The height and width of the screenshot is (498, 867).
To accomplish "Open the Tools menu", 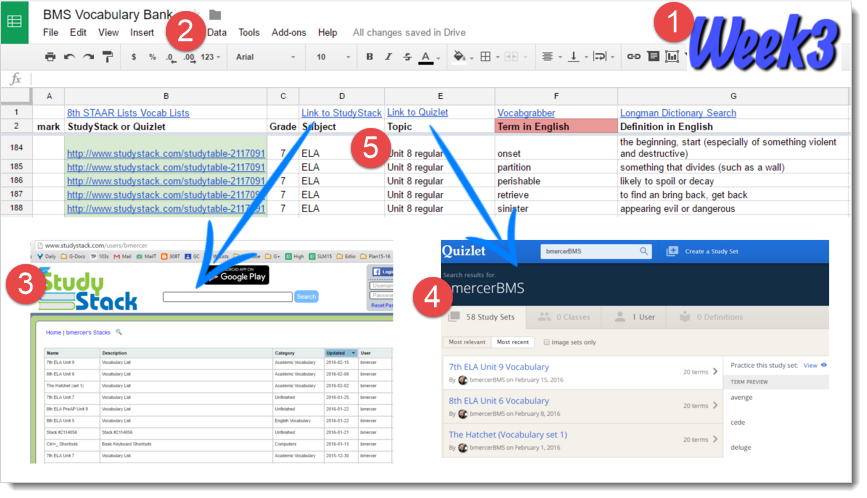I will point(249,33).
